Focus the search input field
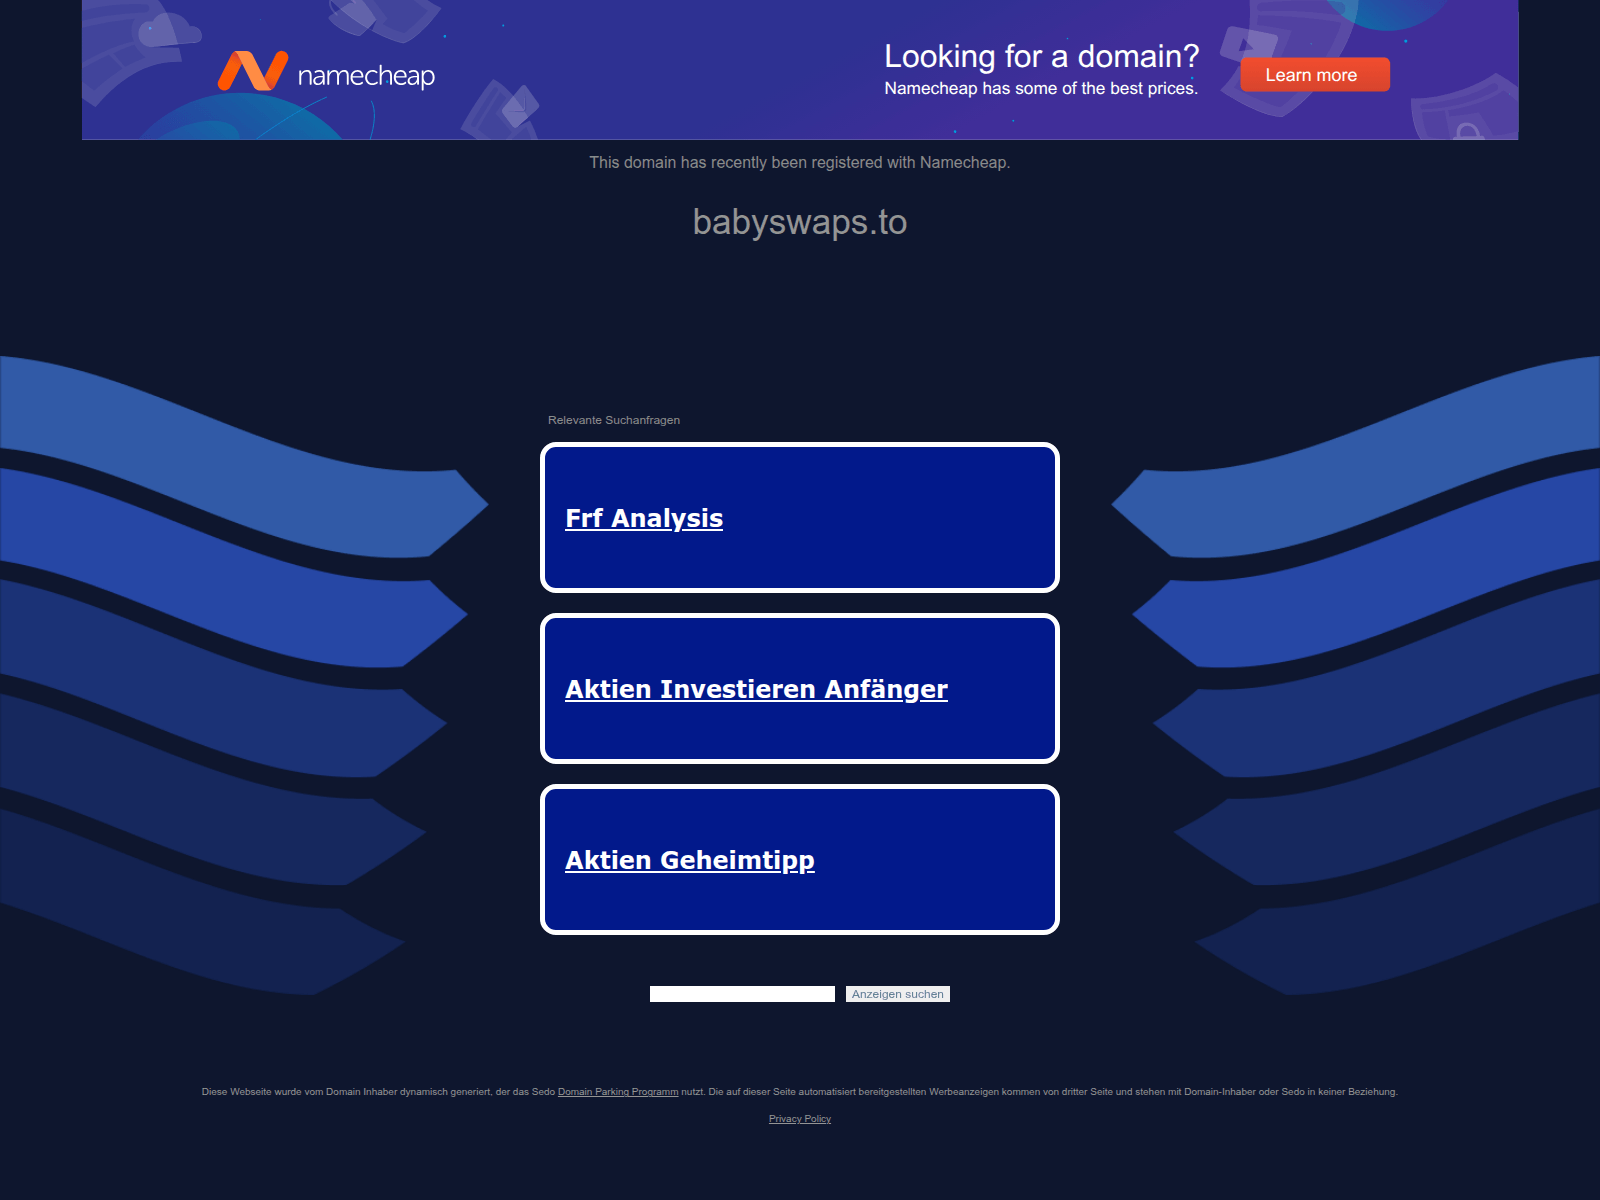Viewport: 1600px width, 1200px height. 742,994
